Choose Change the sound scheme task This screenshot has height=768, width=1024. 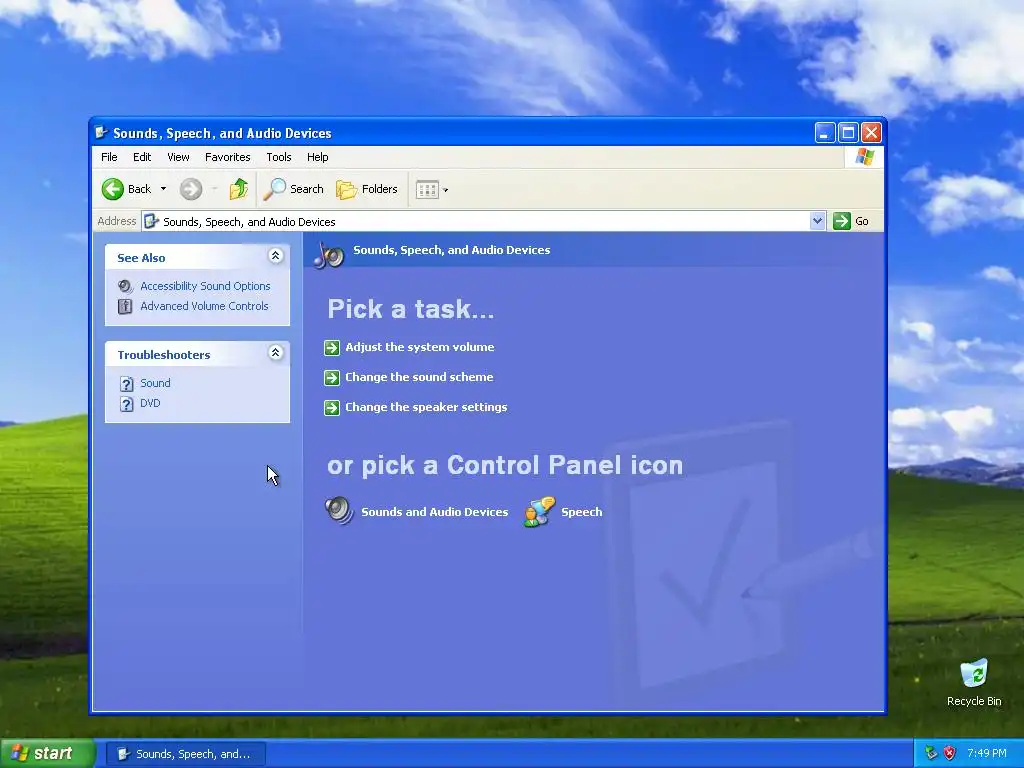pos(419,377)
